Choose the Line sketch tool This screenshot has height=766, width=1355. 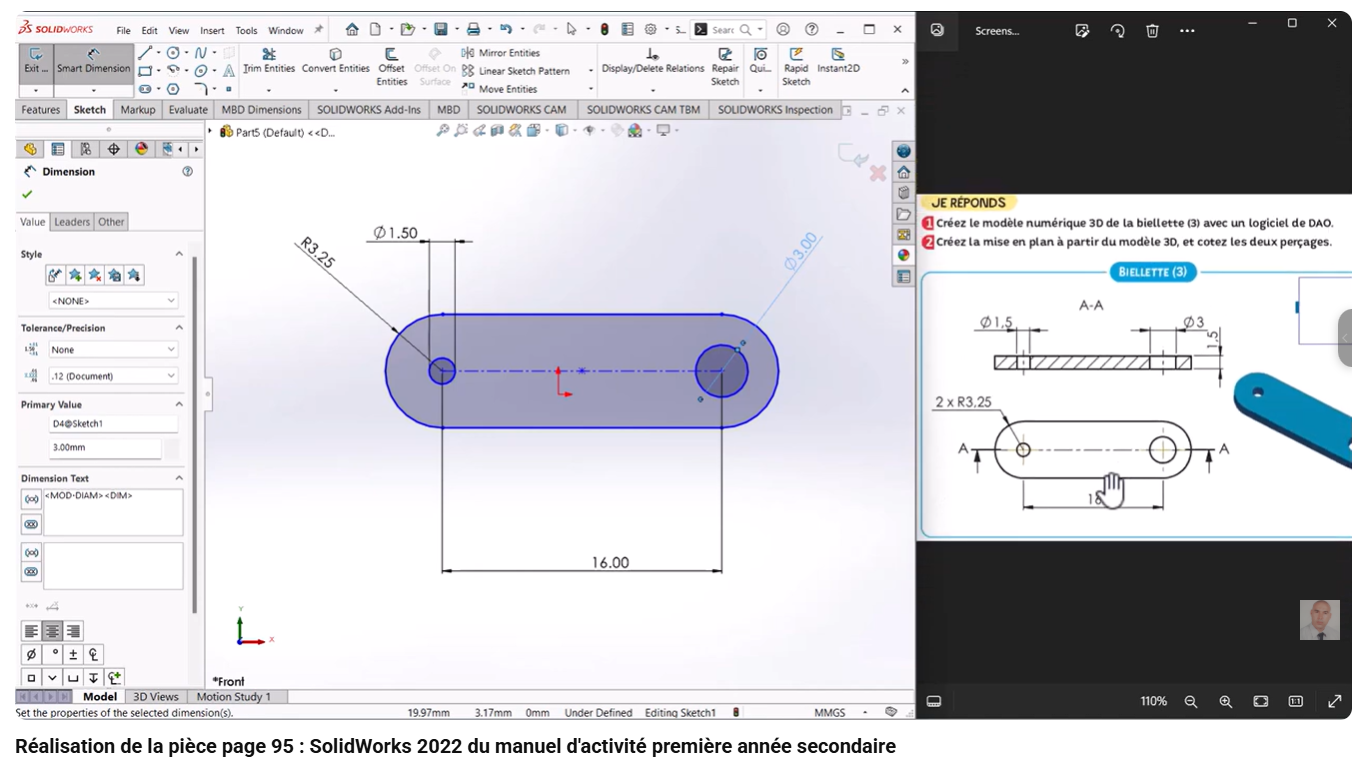coord(146,52)
